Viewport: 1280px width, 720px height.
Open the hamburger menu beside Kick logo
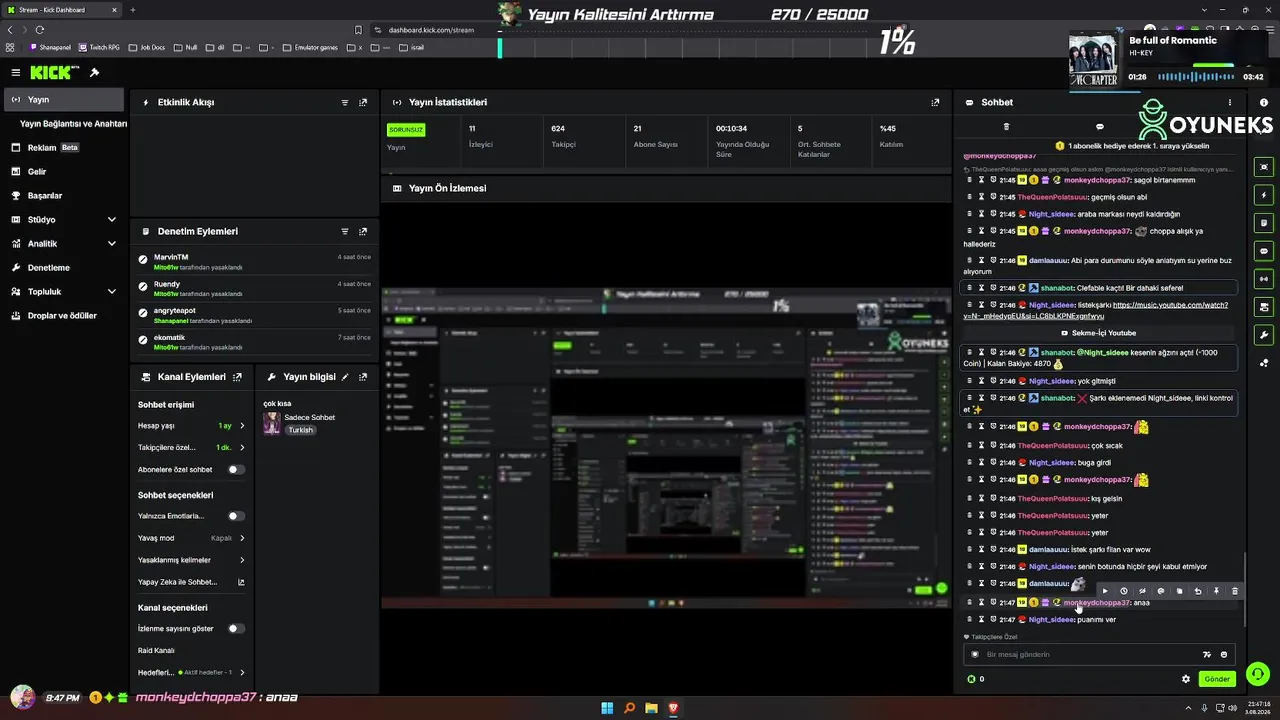16,73
